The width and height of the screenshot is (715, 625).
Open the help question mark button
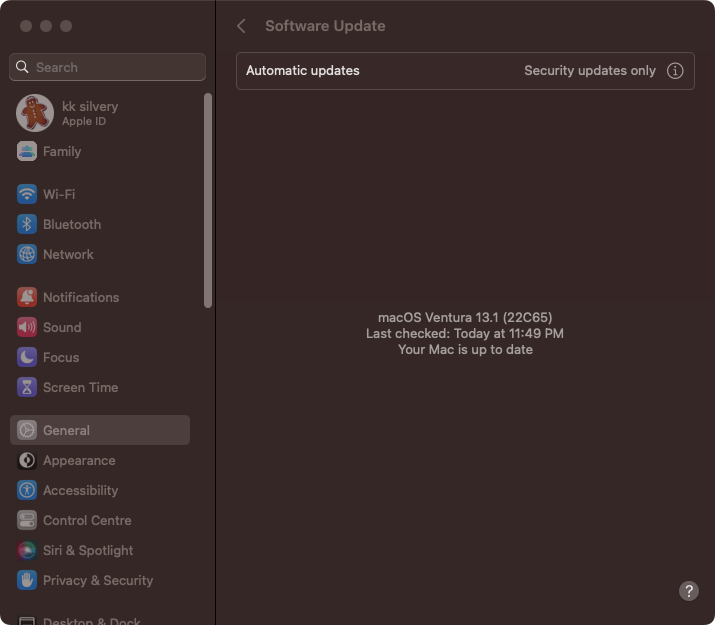(x=689, y=591)
